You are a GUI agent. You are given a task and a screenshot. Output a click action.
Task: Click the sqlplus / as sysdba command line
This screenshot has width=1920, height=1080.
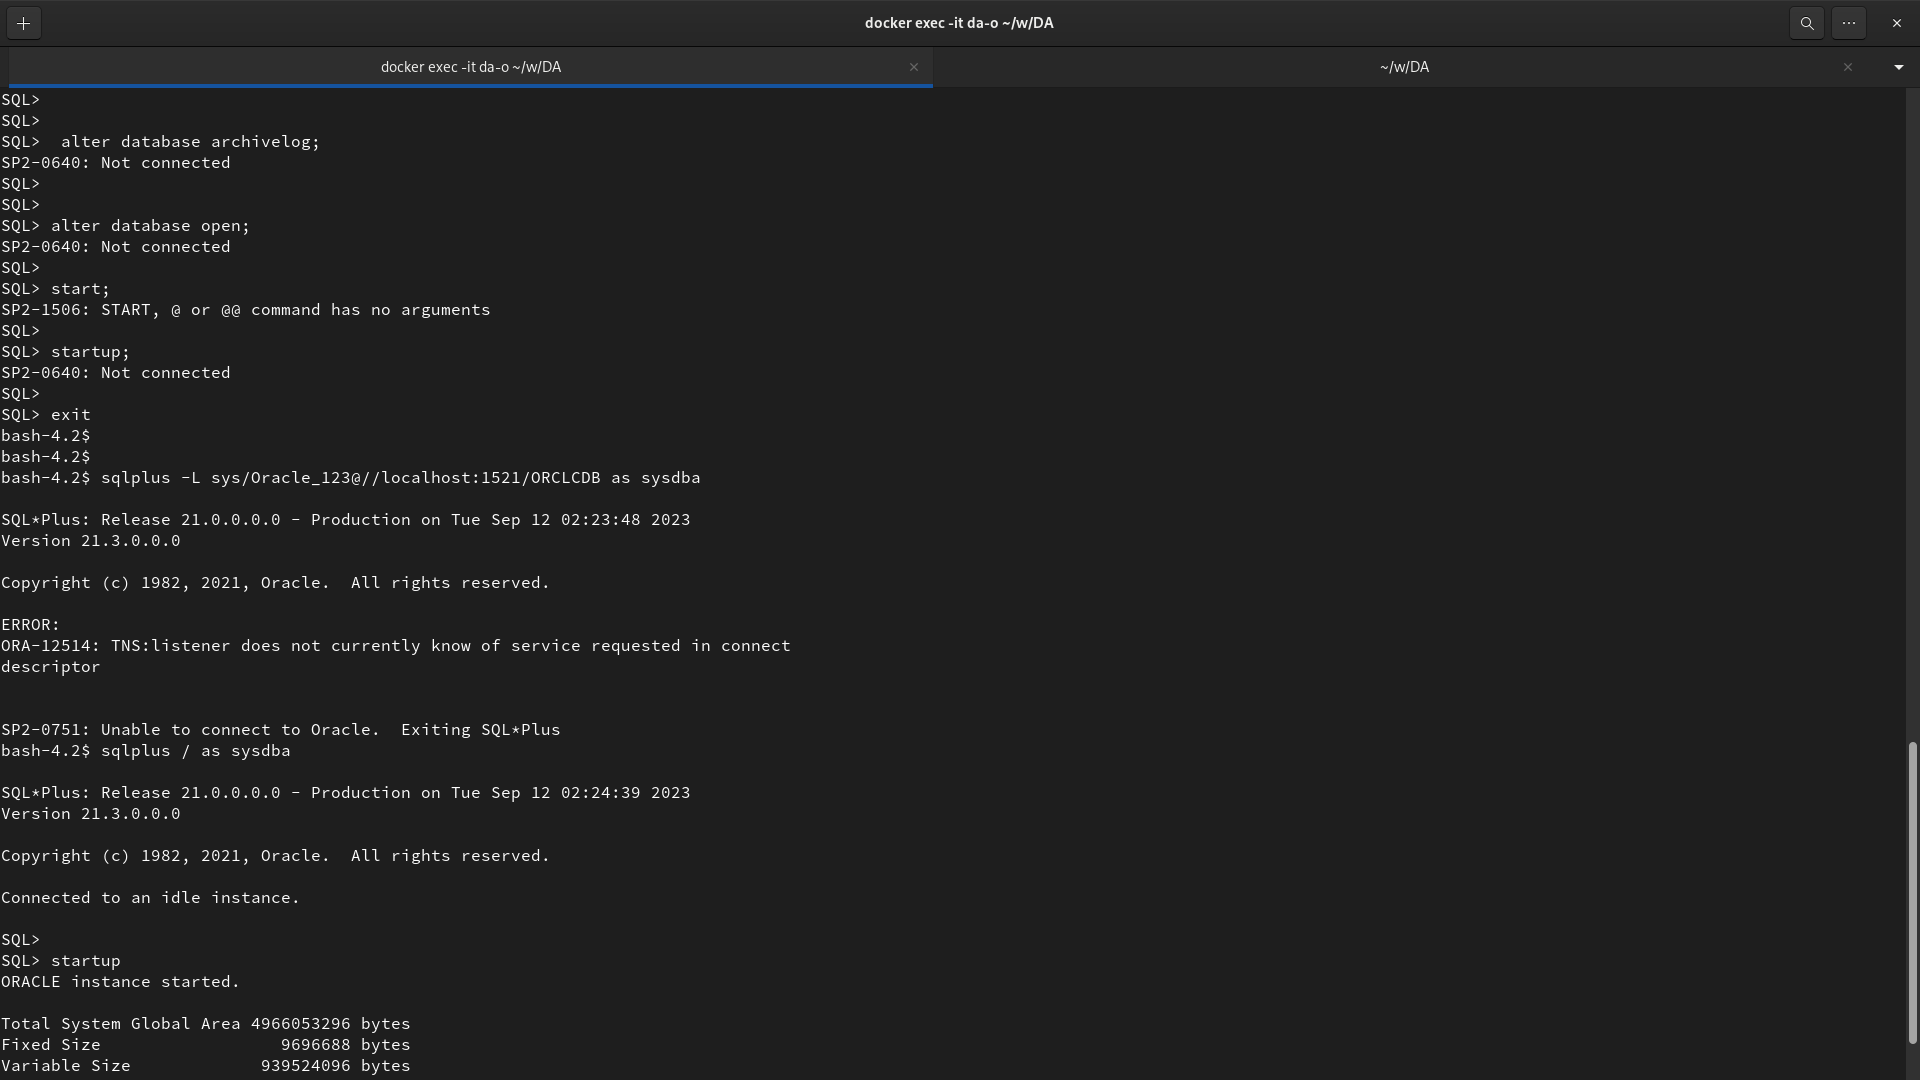coord(145,751)
